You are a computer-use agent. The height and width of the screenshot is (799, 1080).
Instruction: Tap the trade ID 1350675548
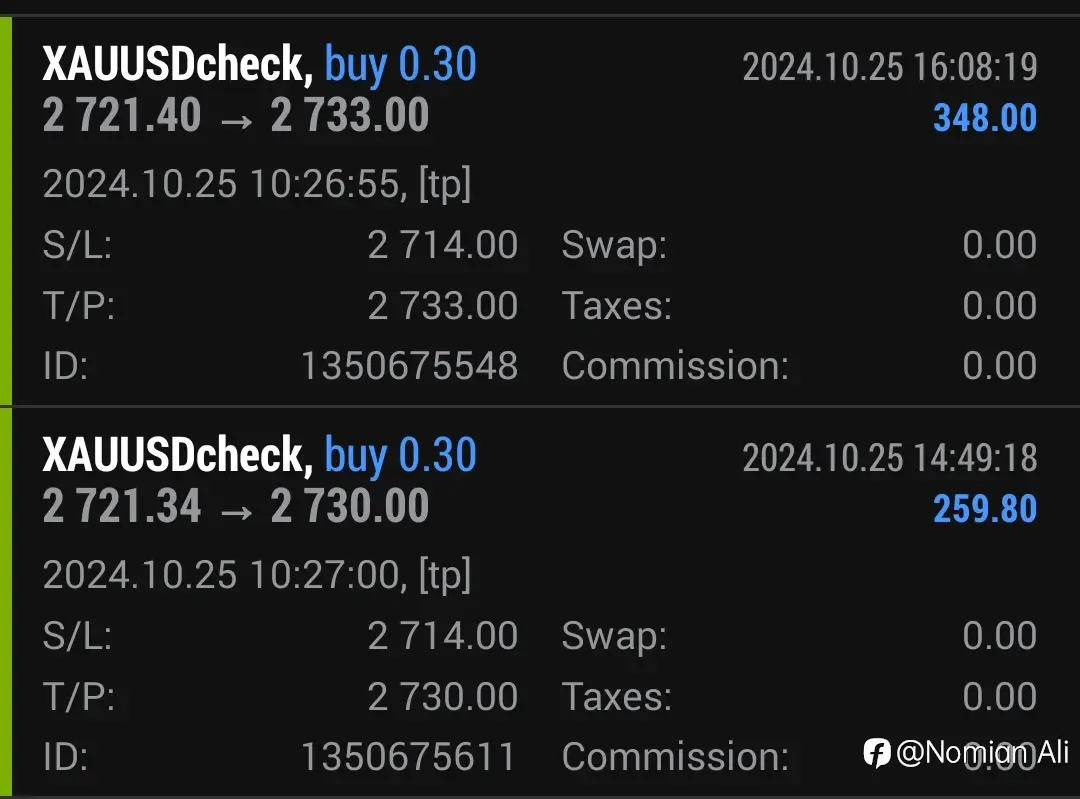point(410,366)
